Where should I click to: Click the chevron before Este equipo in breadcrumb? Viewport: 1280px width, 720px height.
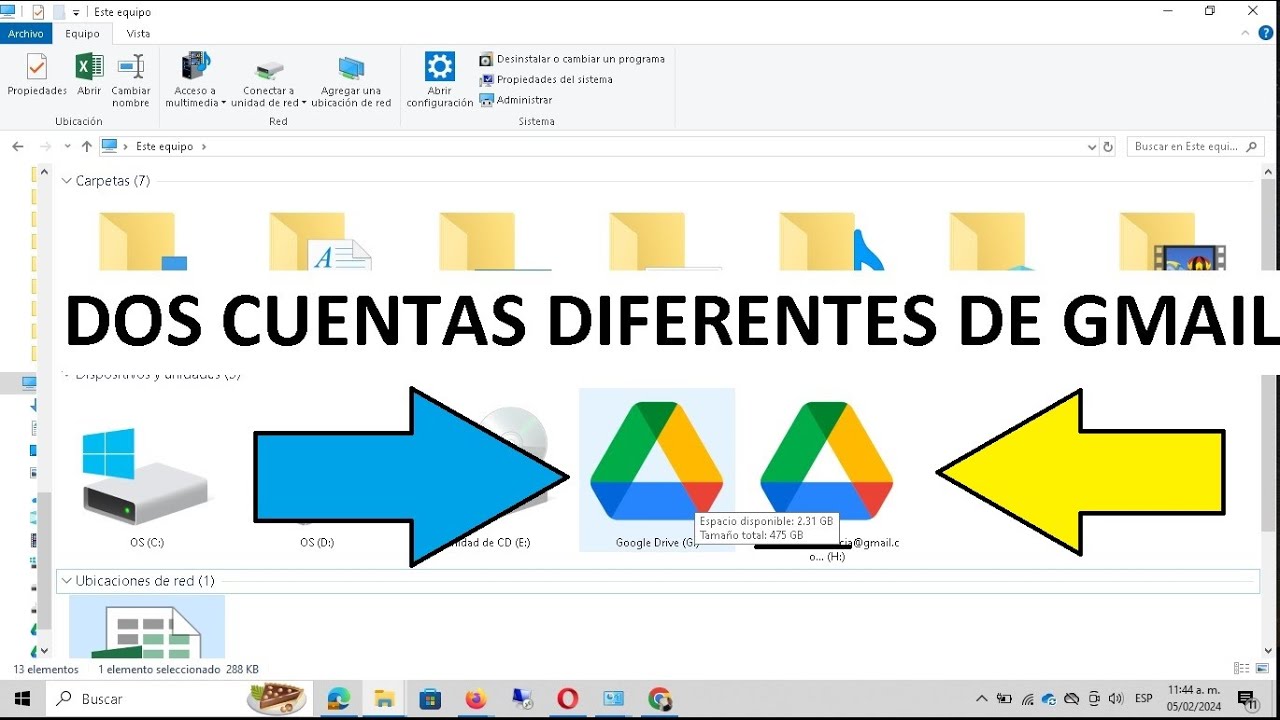tap(126, 146)
